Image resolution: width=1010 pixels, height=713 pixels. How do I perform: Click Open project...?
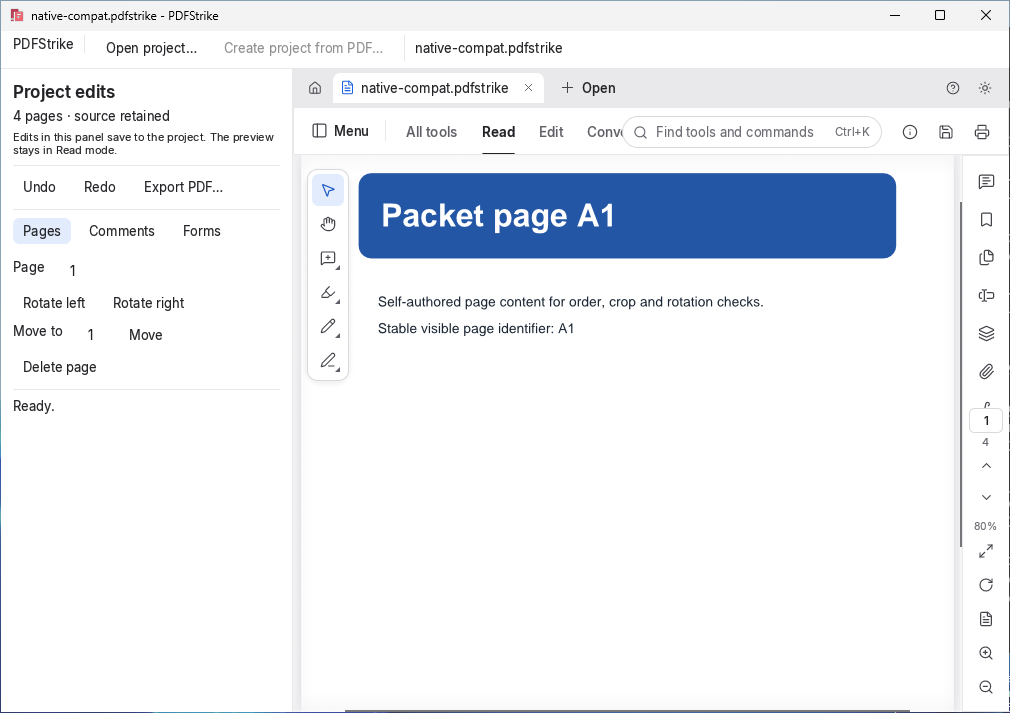point(151,48)
